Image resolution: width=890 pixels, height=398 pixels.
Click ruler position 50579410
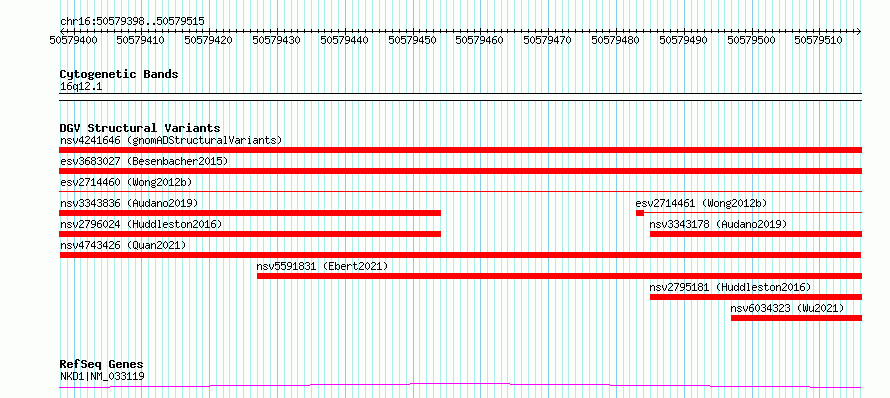click(x=141, y=40)
